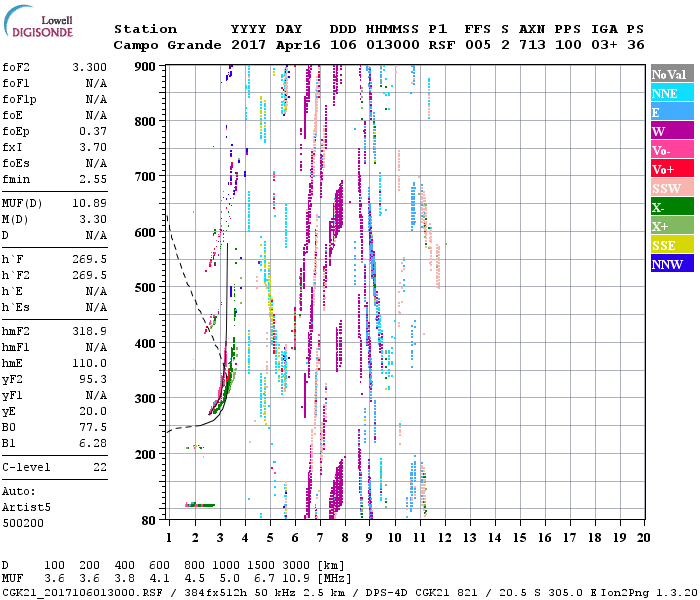Select the SSW salmon legend swatch
This screenshot has width=700, height=600.
click(x=672, y=188)
